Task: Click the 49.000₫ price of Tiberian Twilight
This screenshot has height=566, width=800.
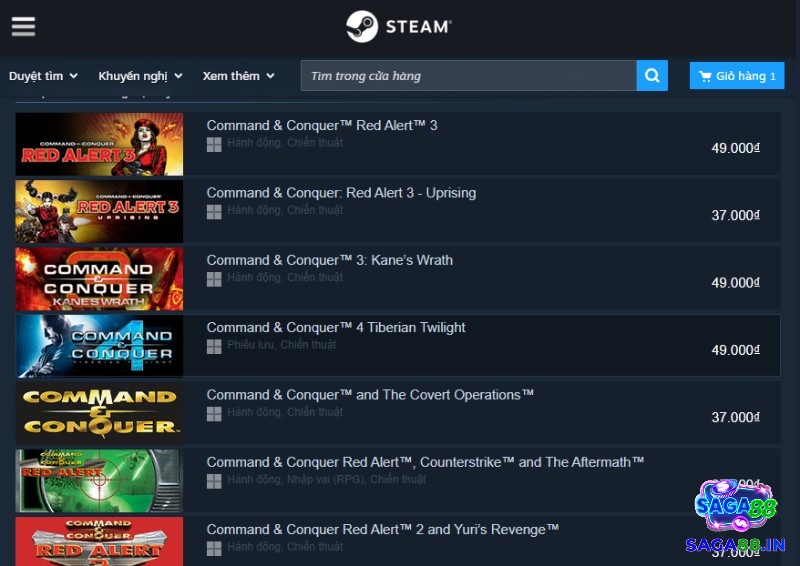Action: (x=736, y=351)
